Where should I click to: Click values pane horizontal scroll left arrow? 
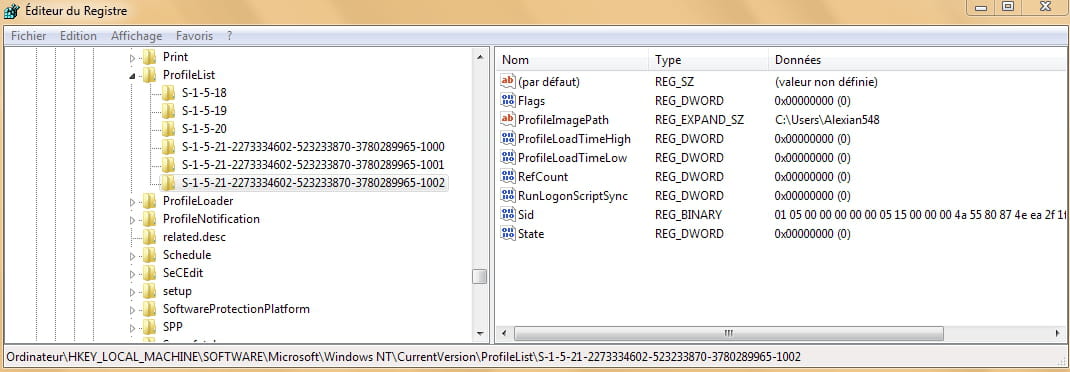pos(504,334)
